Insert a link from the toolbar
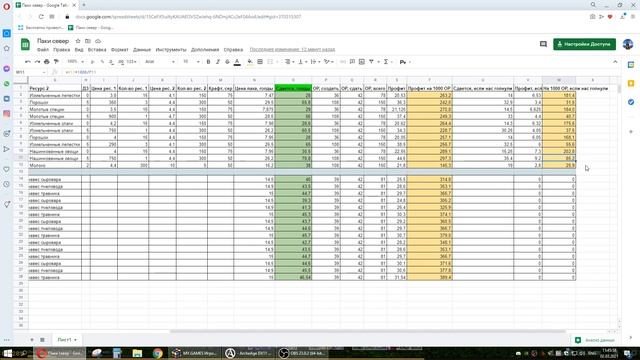 (x=343, y=62)
